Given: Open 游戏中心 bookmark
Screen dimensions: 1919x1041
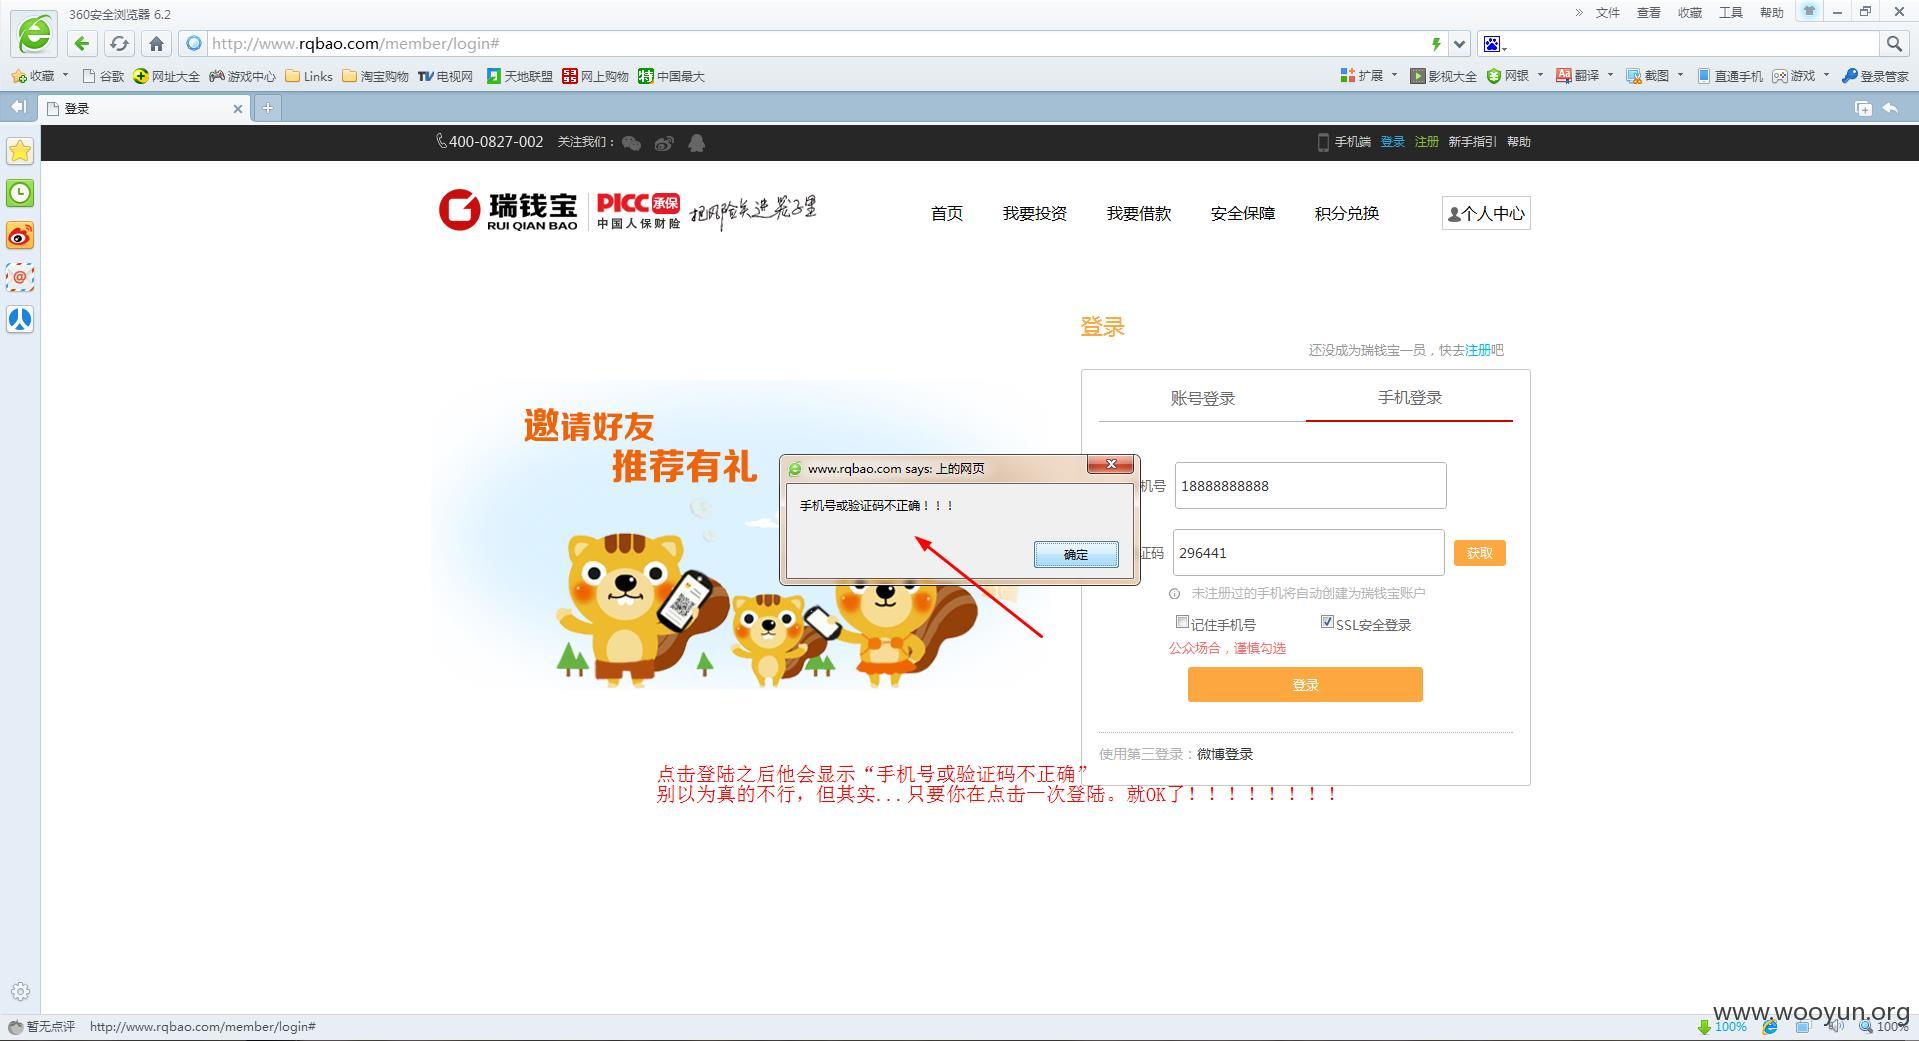Looking at the screenshot, I should pos(242,76).
